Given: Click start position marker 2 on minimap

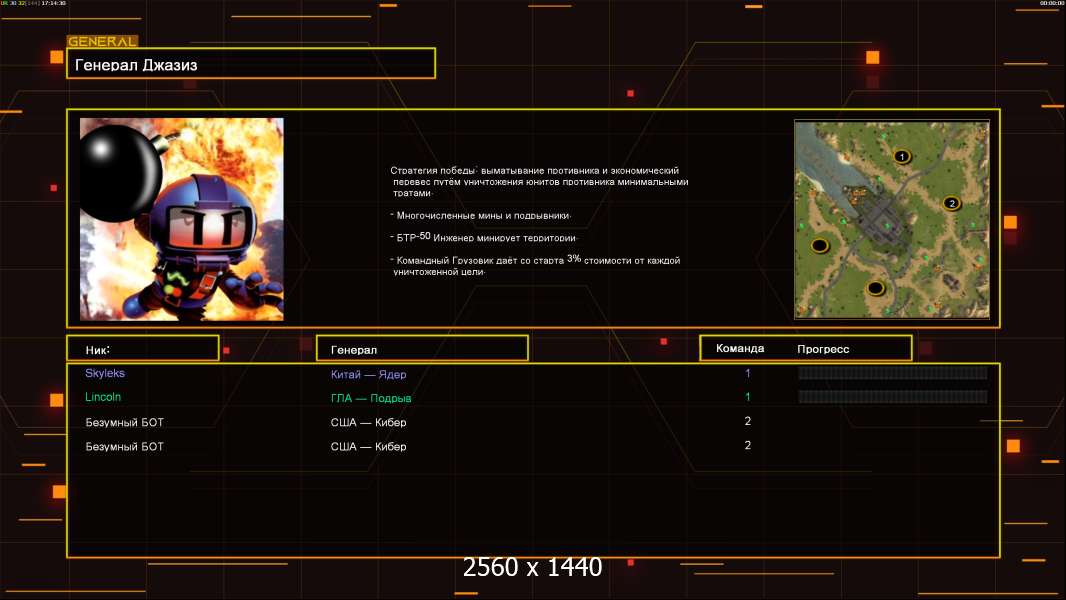Looking at the screenshot, I should point(952,203).
